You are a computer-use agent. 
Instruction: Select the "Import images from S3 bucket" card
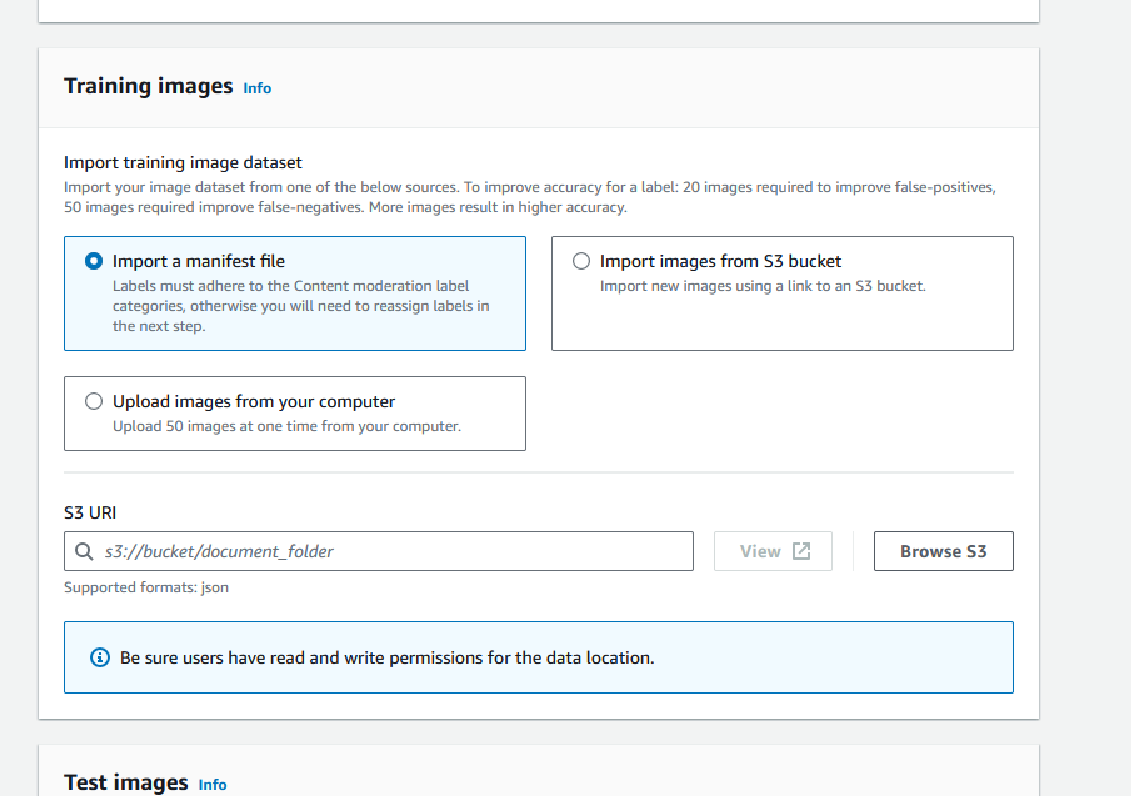[x=782, y=293]
